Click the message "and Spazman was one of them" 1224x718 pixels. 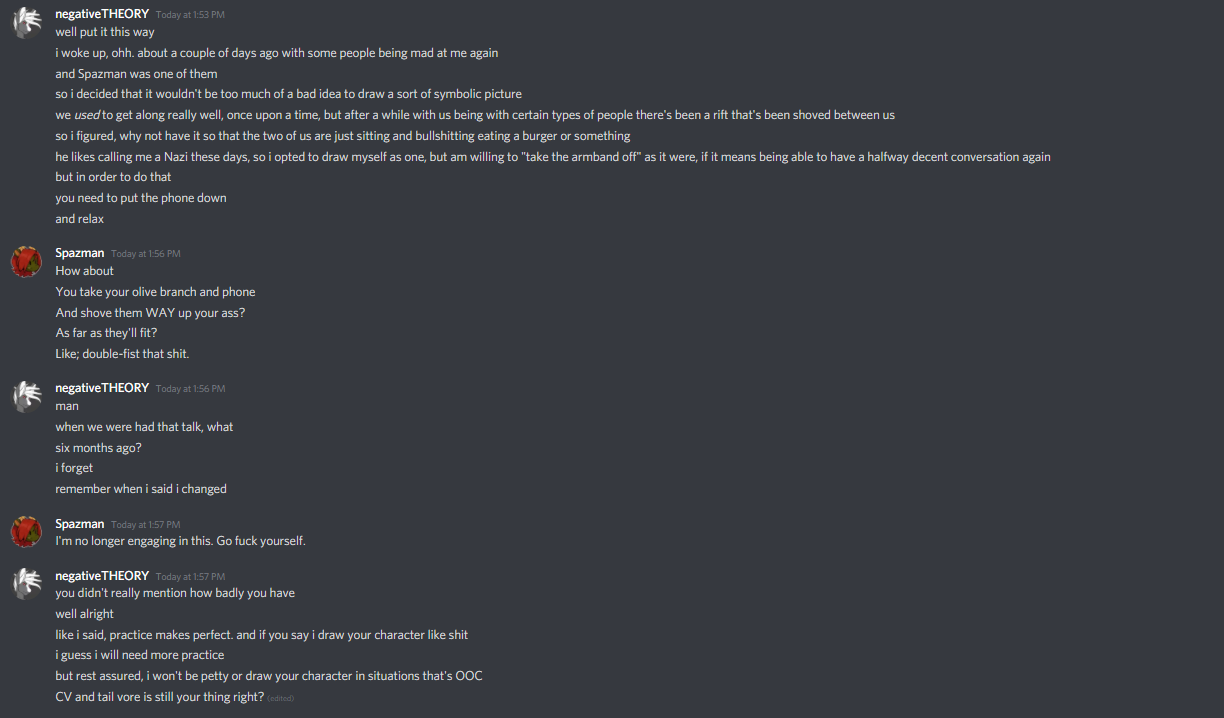[136, 74]
